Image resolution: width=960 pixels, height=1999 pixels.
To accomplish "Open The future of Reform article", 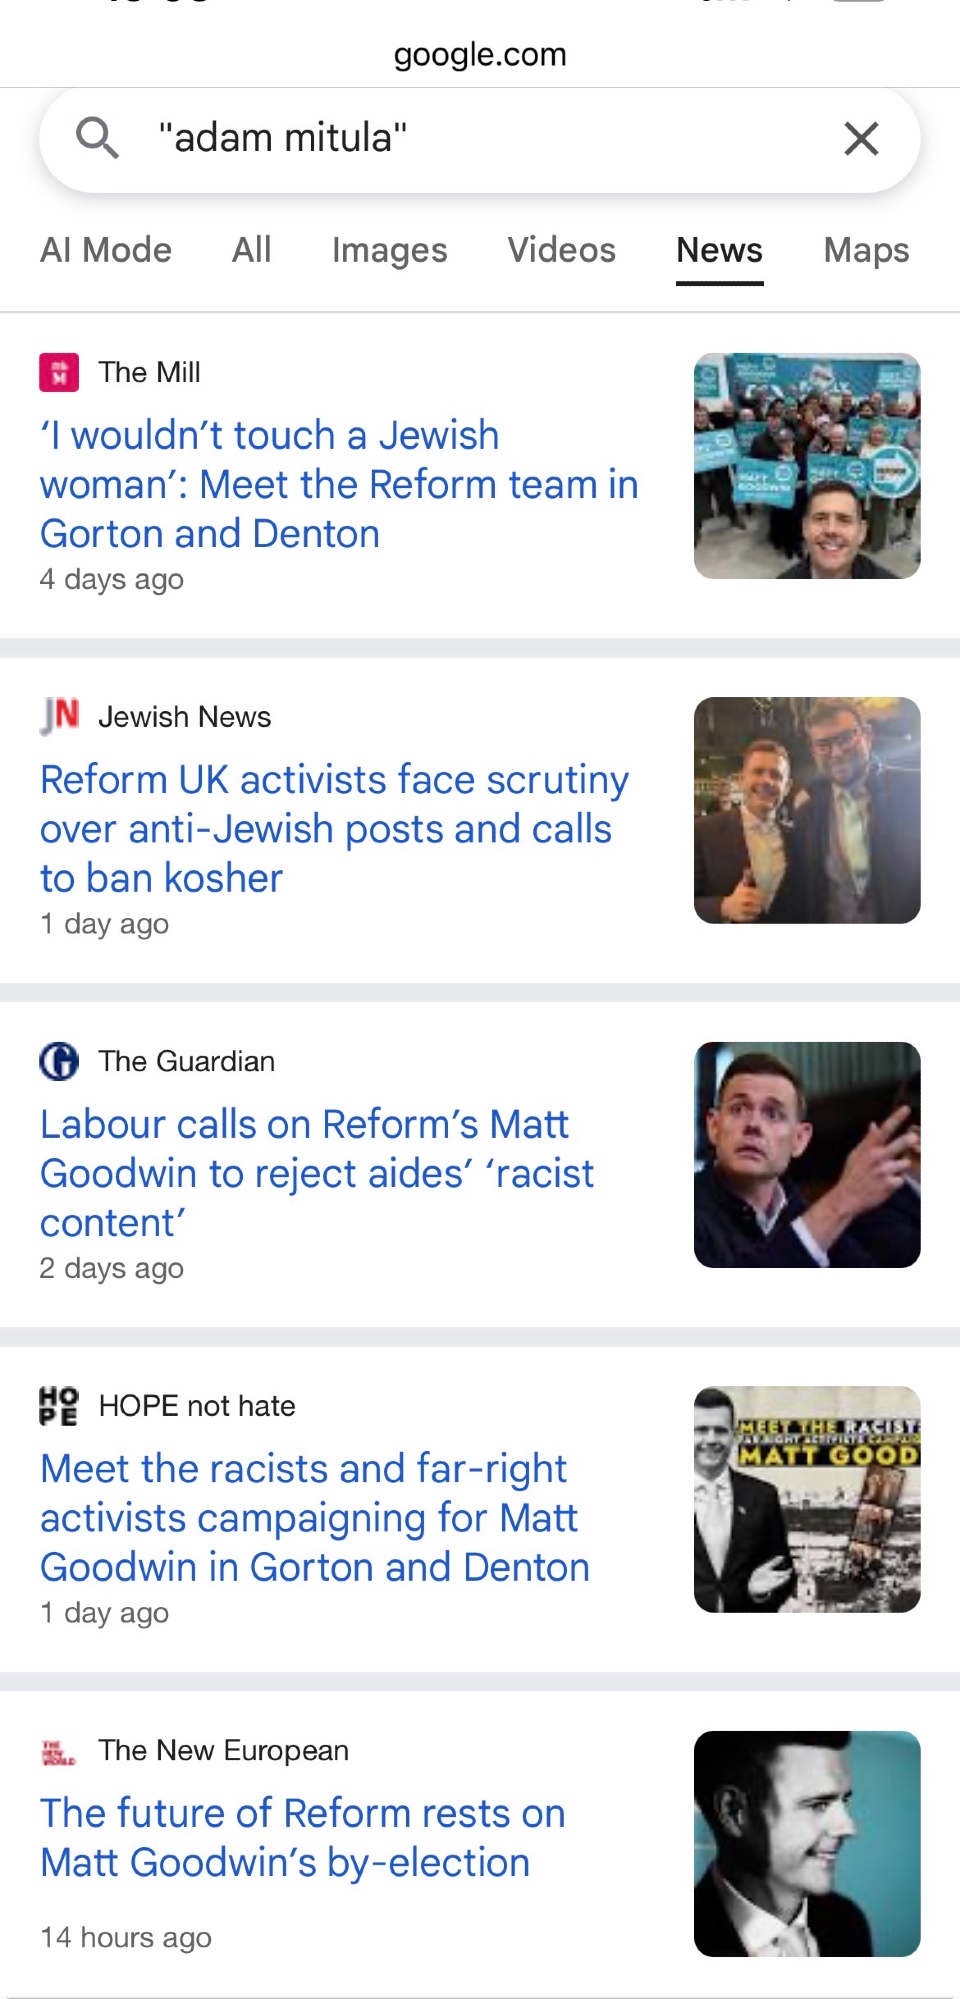I will tap(302, 1838).
